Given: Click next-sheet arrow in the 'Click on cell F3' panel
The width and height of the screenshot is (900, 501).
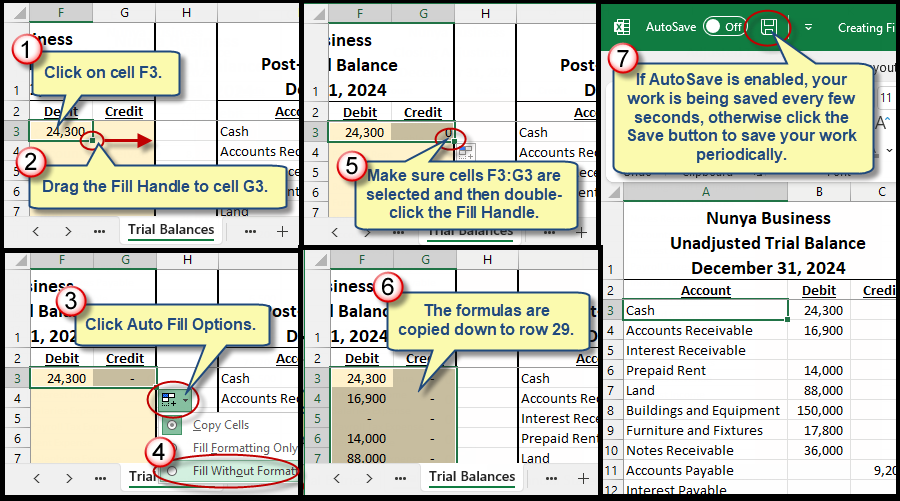Looking at the screenshot, I should 68,231.
